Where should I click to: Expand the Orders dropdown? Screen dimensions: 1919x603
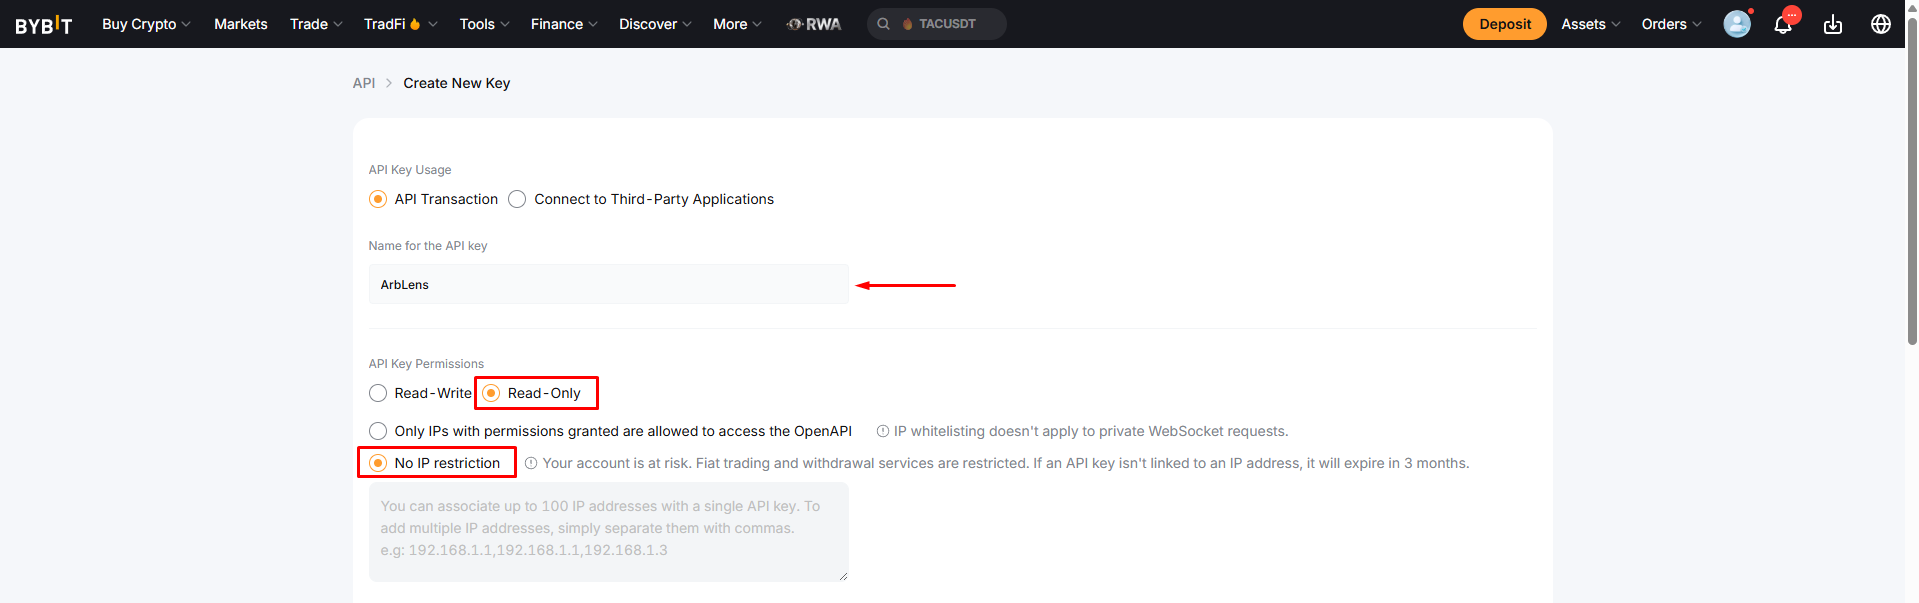point(1671,24)
